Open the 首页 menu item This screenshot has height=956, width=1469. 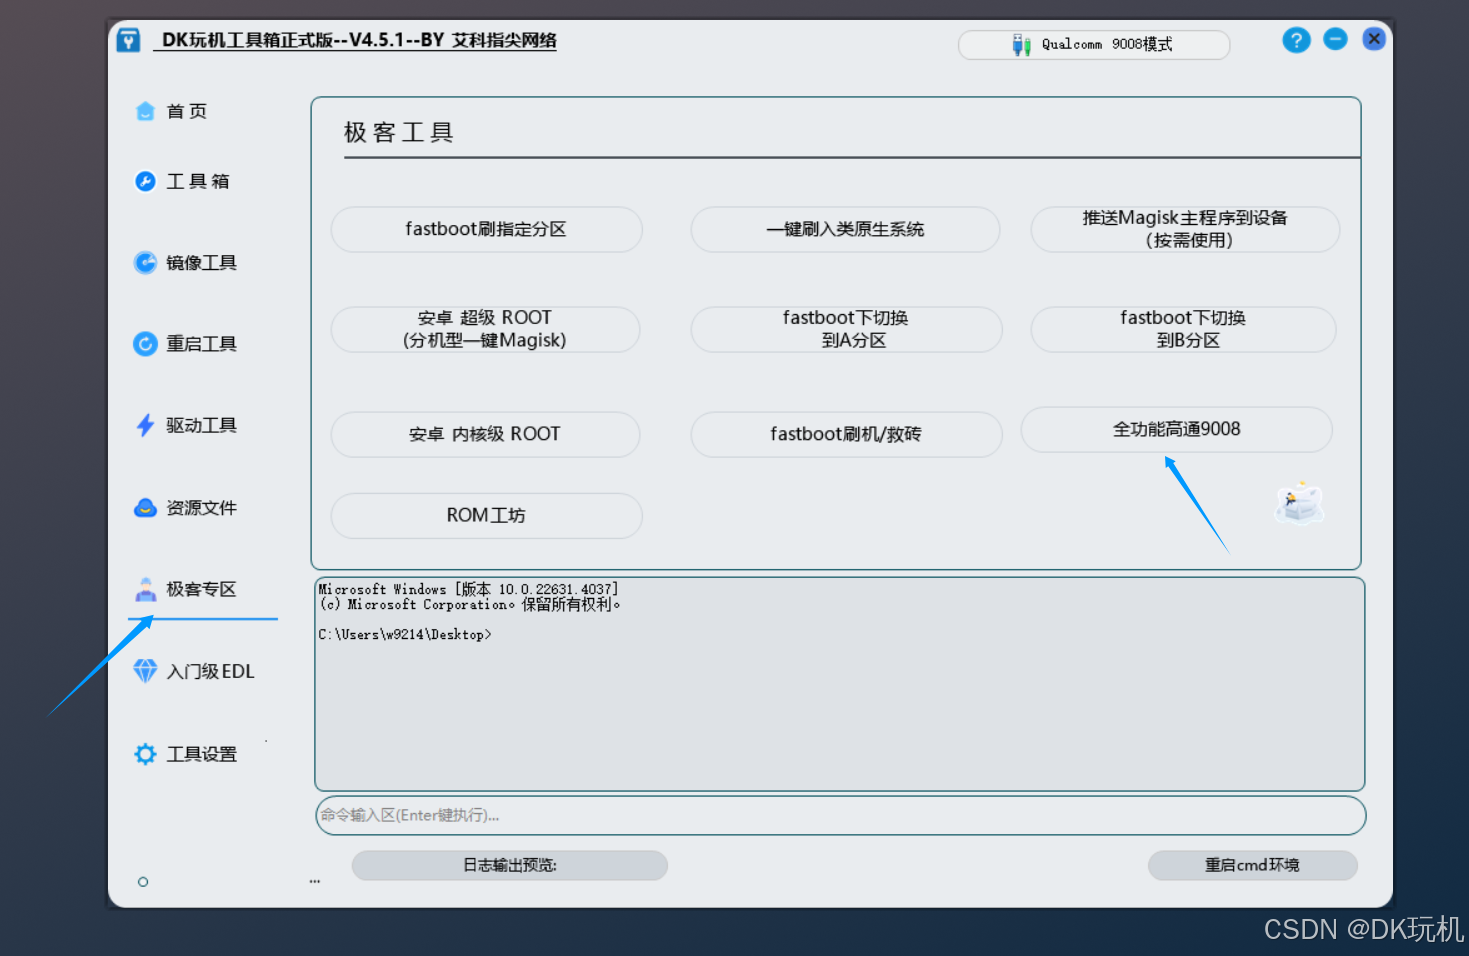pyautogui.click(x=186, y=111)
